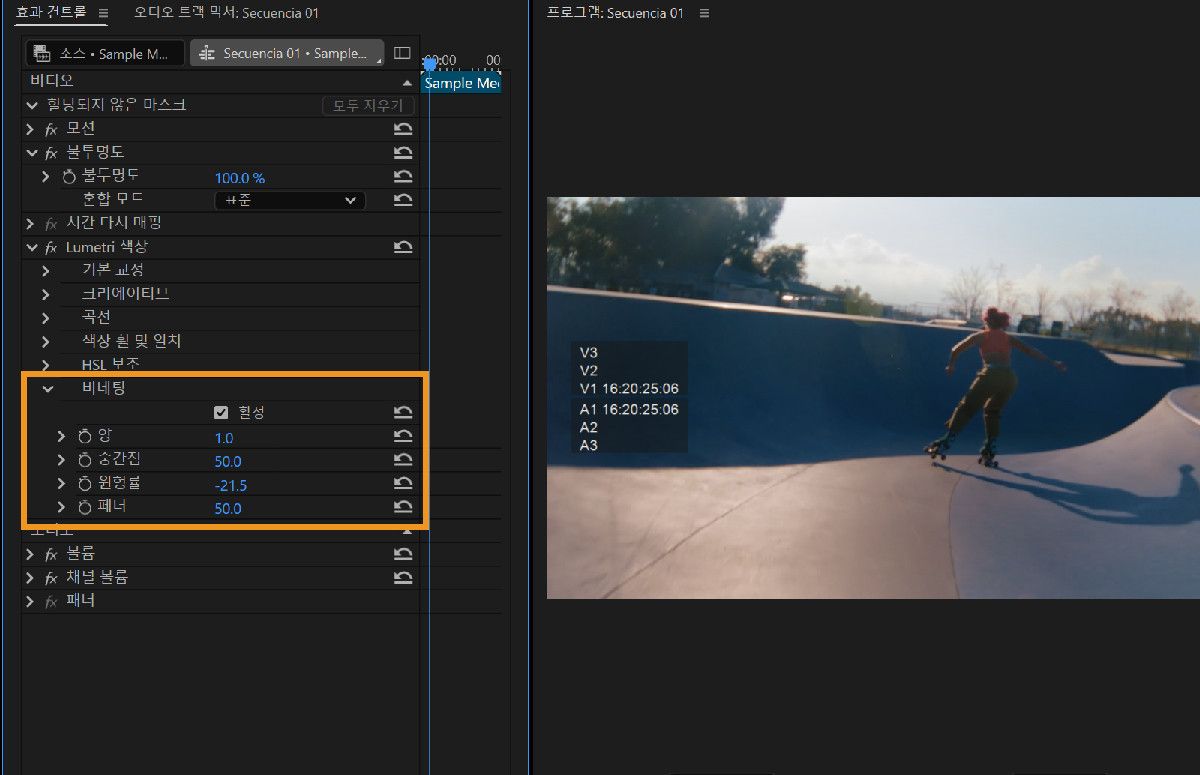Select the Sample Me clip bar
The height and width of the screenshot is (775, 1200).
tap(462, 83)
